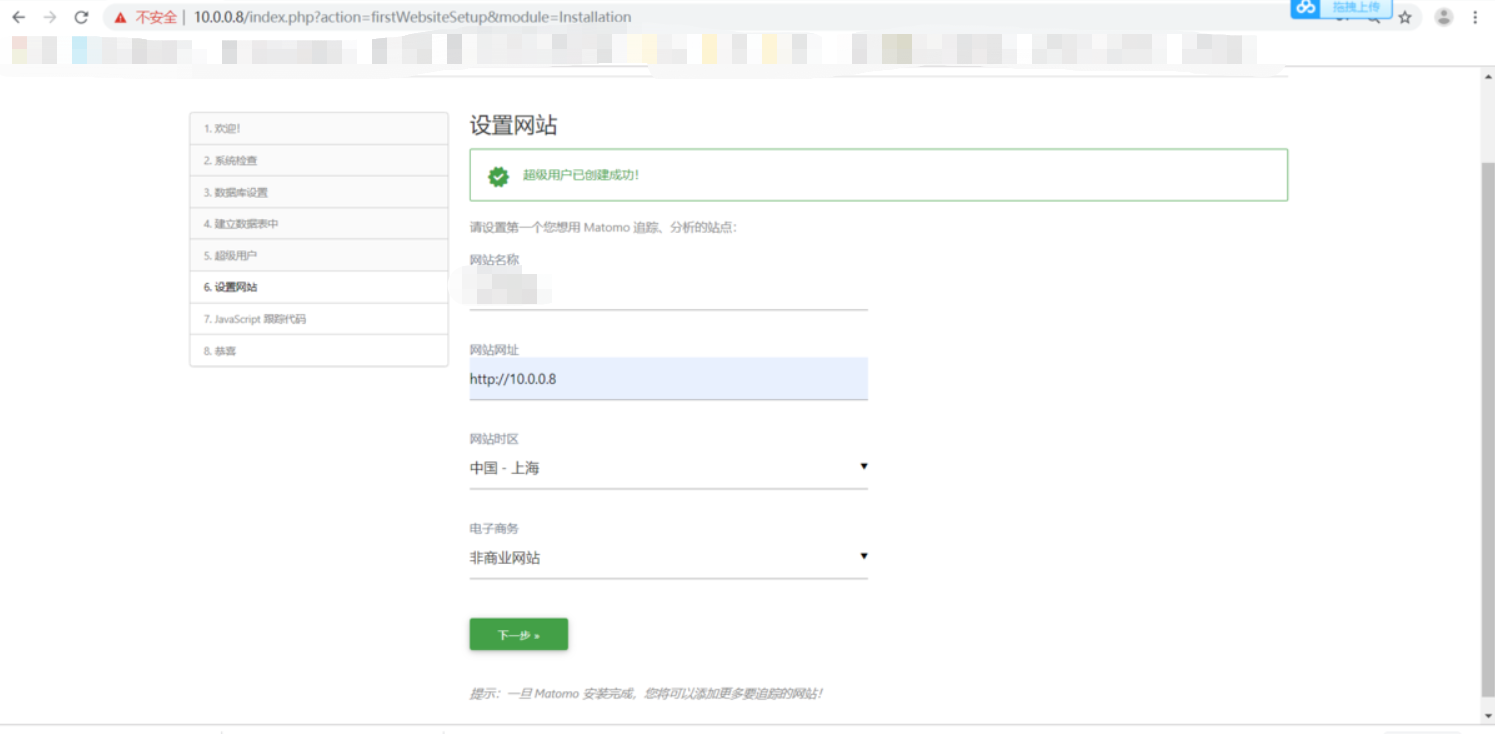Reload the page with refresh icon
This screenshot has height=734, width=1495.
coord(82,17)
